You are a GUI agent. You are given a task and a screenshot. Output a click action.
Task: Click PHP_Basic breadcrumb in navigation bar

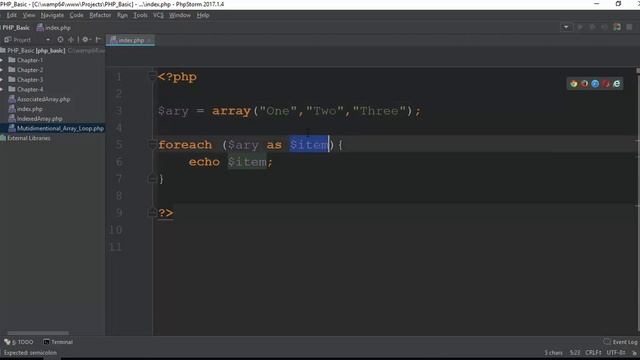pyautogui.click(x=16, y=28)
